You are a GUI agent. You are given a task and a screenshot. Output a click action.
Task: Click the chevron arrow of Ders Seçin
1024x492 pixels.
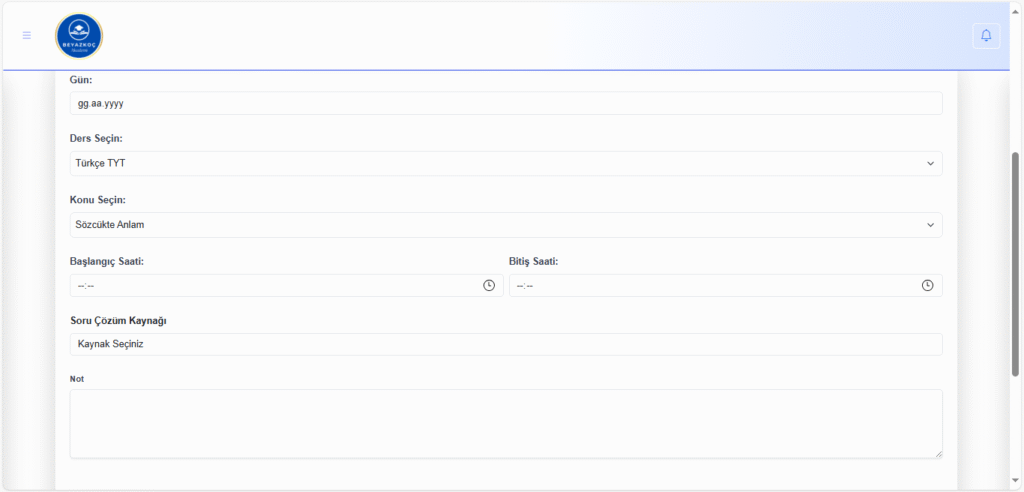[930, 164]
